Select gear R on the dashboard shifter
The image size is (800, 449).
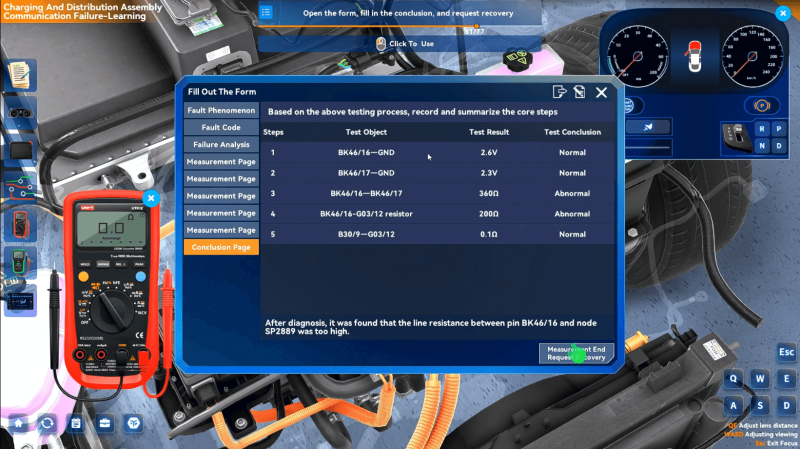762,129
